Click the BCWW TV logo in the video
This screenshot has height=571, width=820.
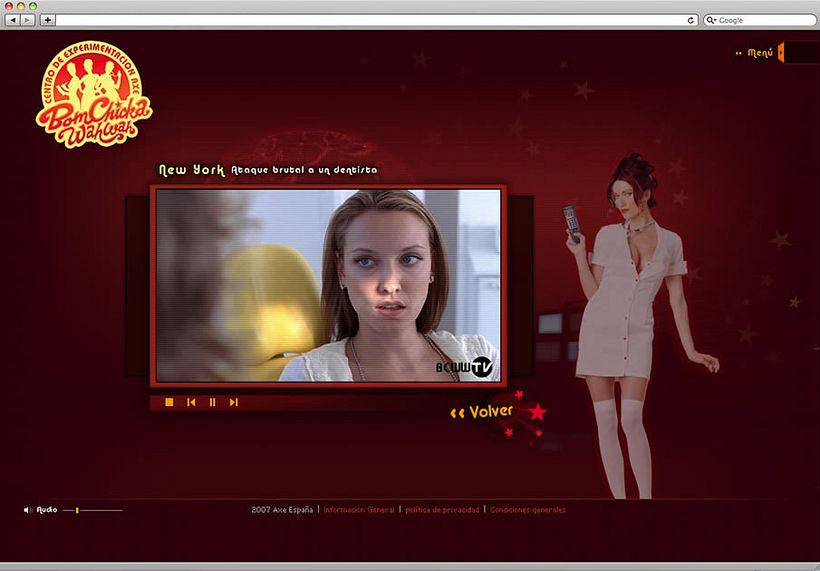pyautogui.click(x=464, y=367)
